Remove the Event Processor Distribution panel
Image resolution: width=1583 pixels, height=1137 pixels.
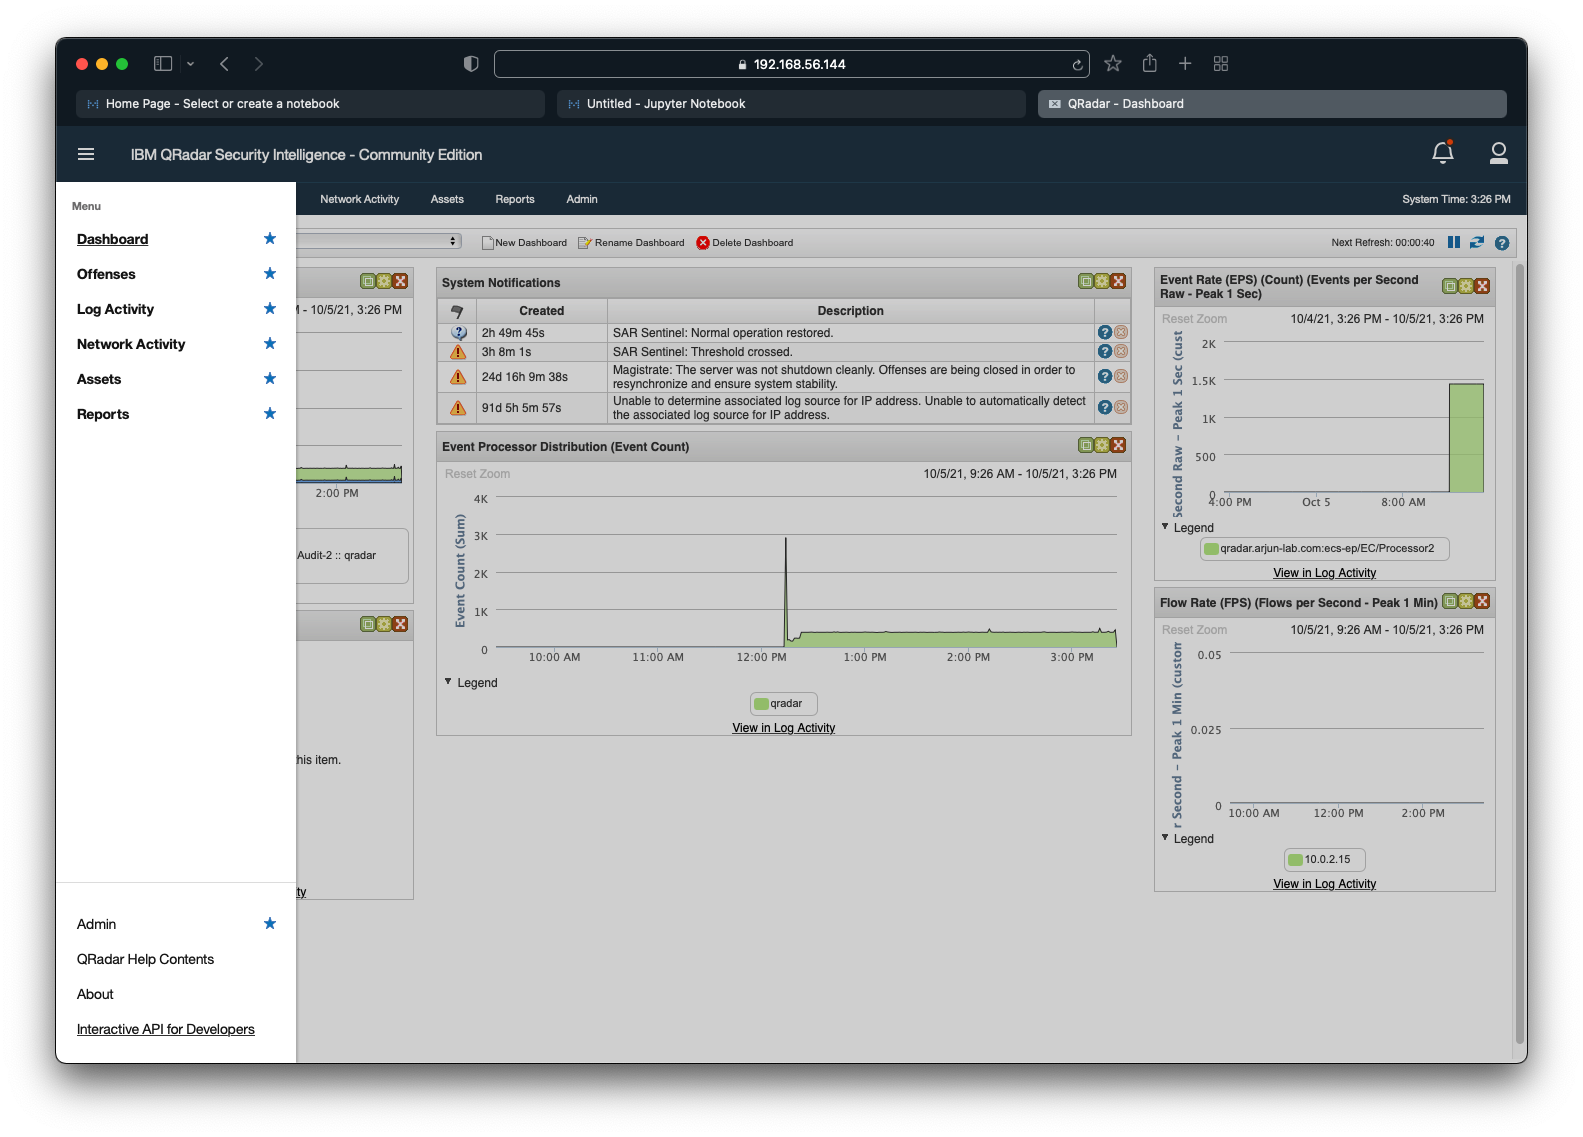tap(1118, 446)
